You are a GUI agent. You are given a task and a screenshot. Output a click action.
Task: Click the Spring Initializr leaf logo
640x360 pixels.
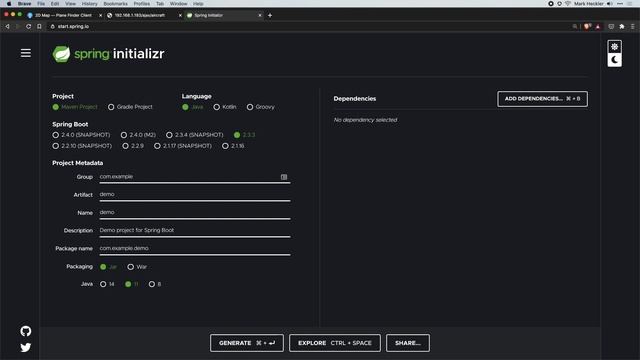coord(61,54)
